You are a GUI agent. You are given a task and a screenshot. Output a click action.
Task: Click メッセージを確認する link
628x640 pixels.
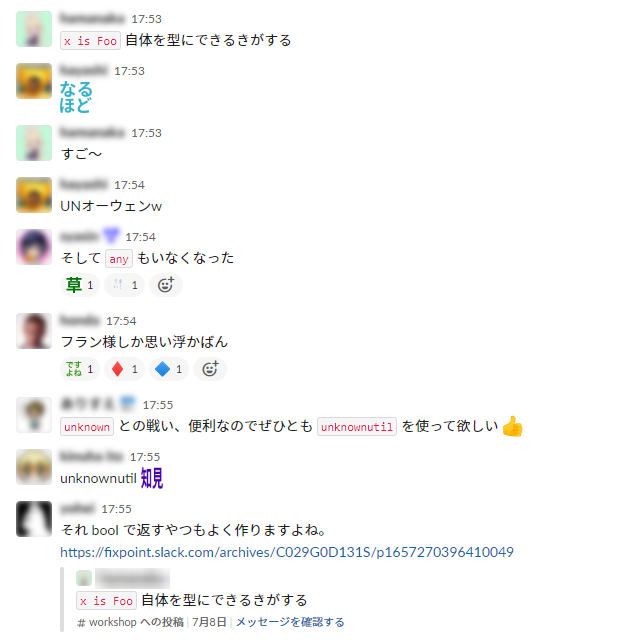[290, 622]
